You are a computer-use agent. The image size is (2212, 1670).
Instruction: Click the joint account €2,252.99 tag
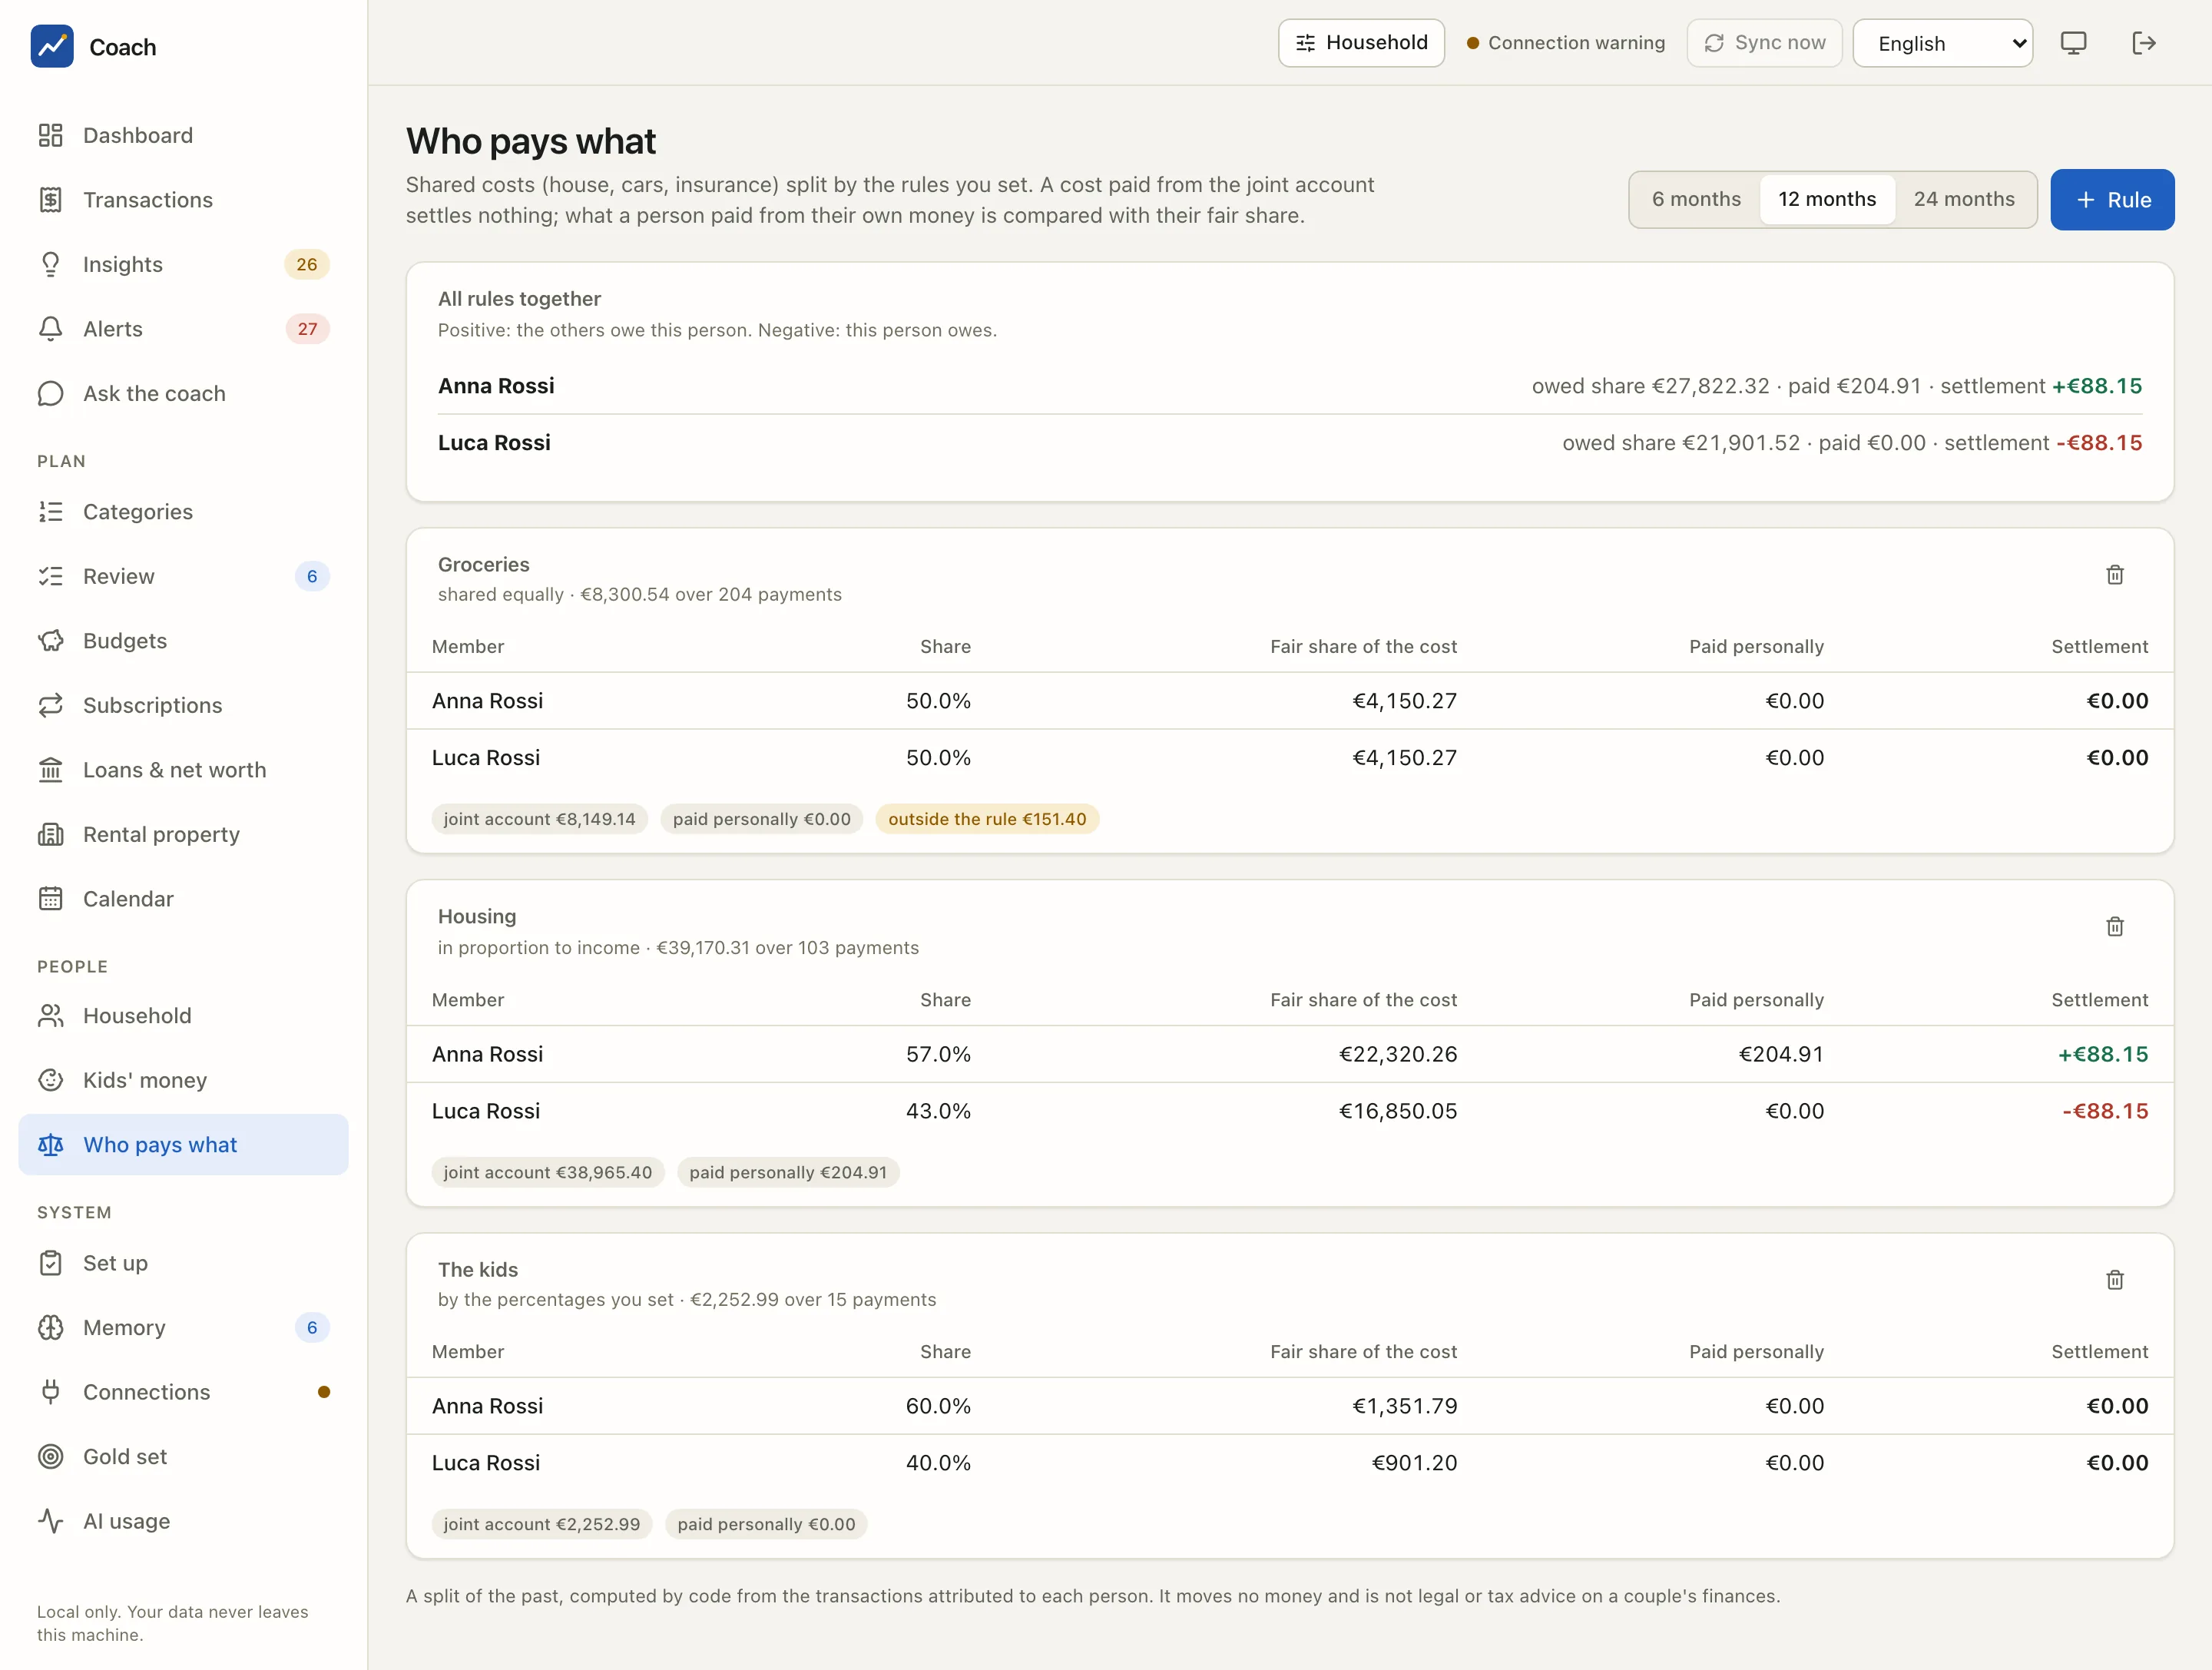pyautogui.click(x=542, y=1524)
